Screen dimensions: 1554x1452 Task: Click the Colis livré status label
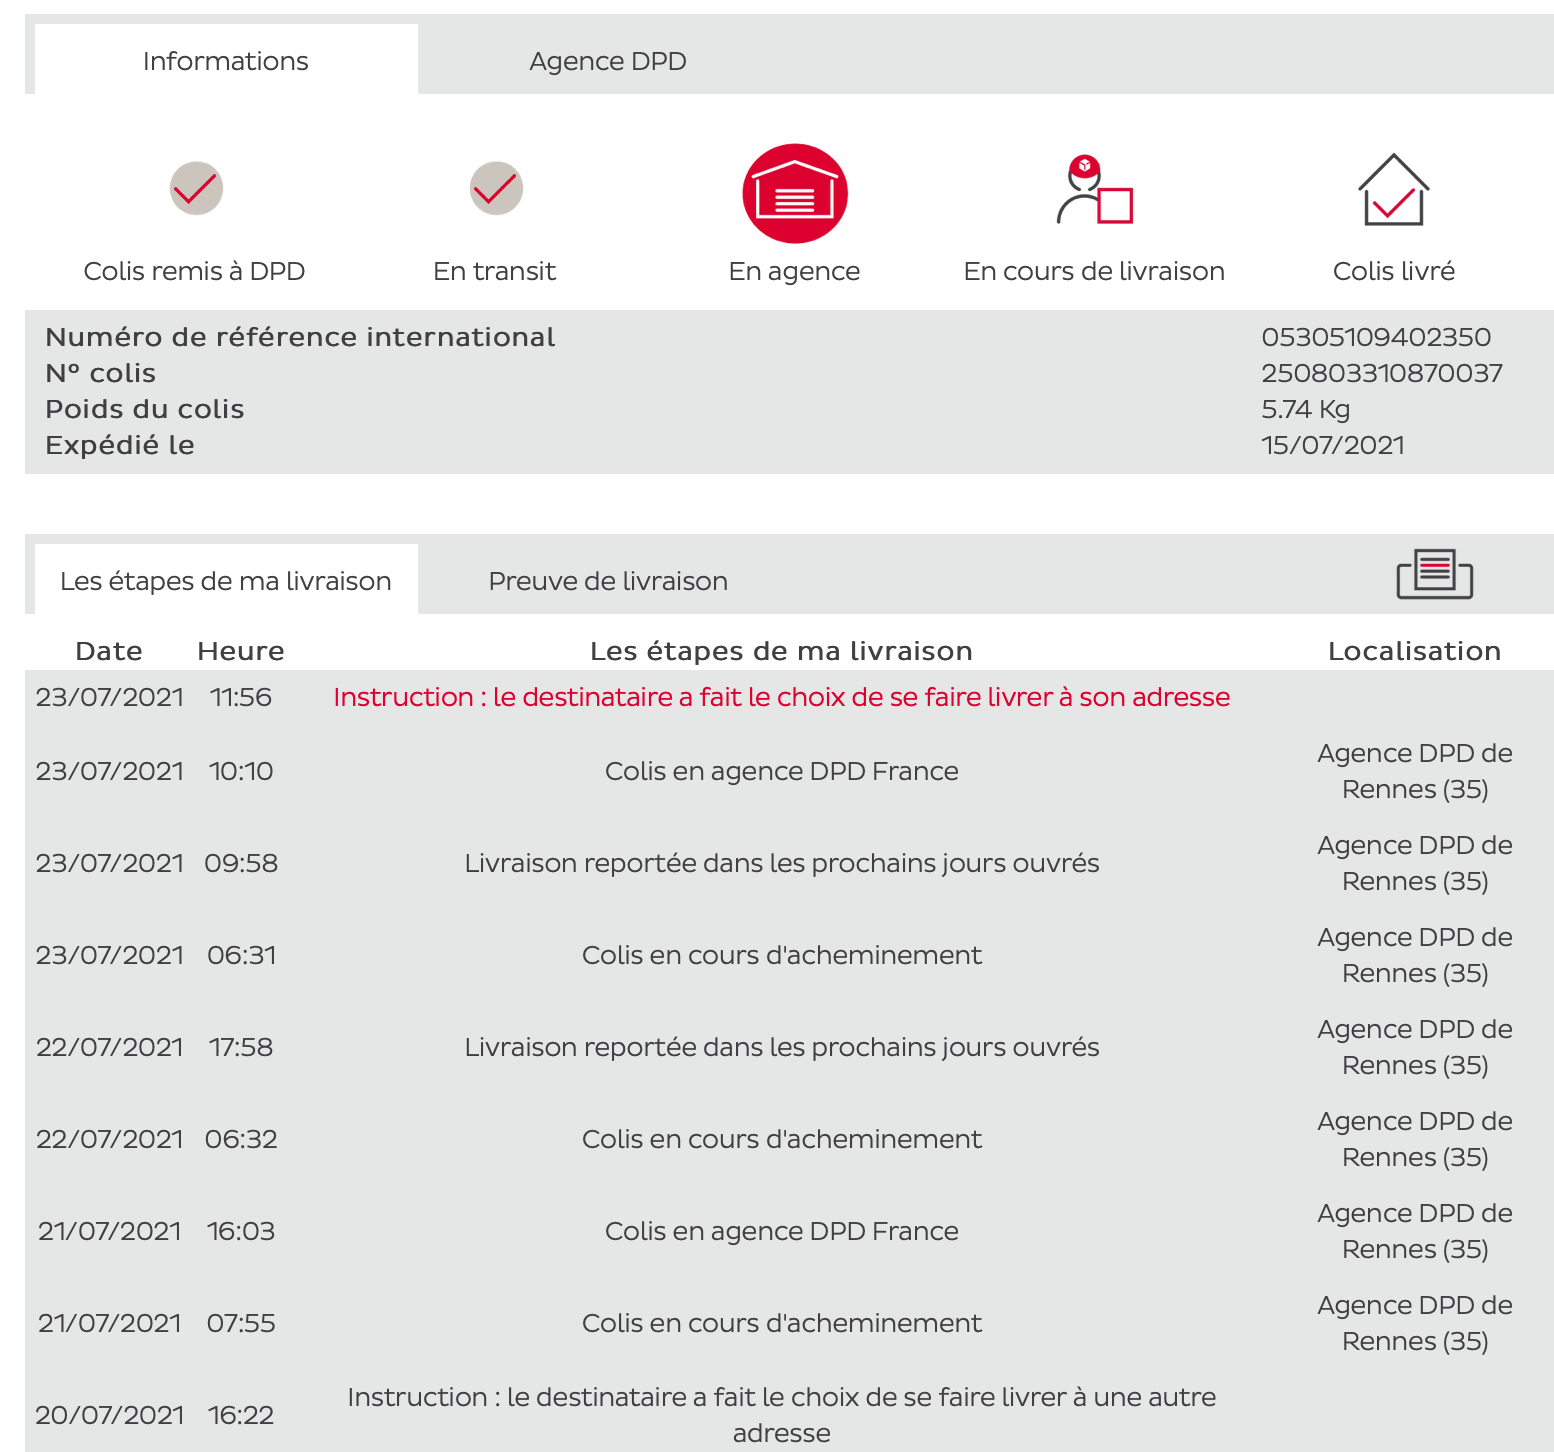1394,271
